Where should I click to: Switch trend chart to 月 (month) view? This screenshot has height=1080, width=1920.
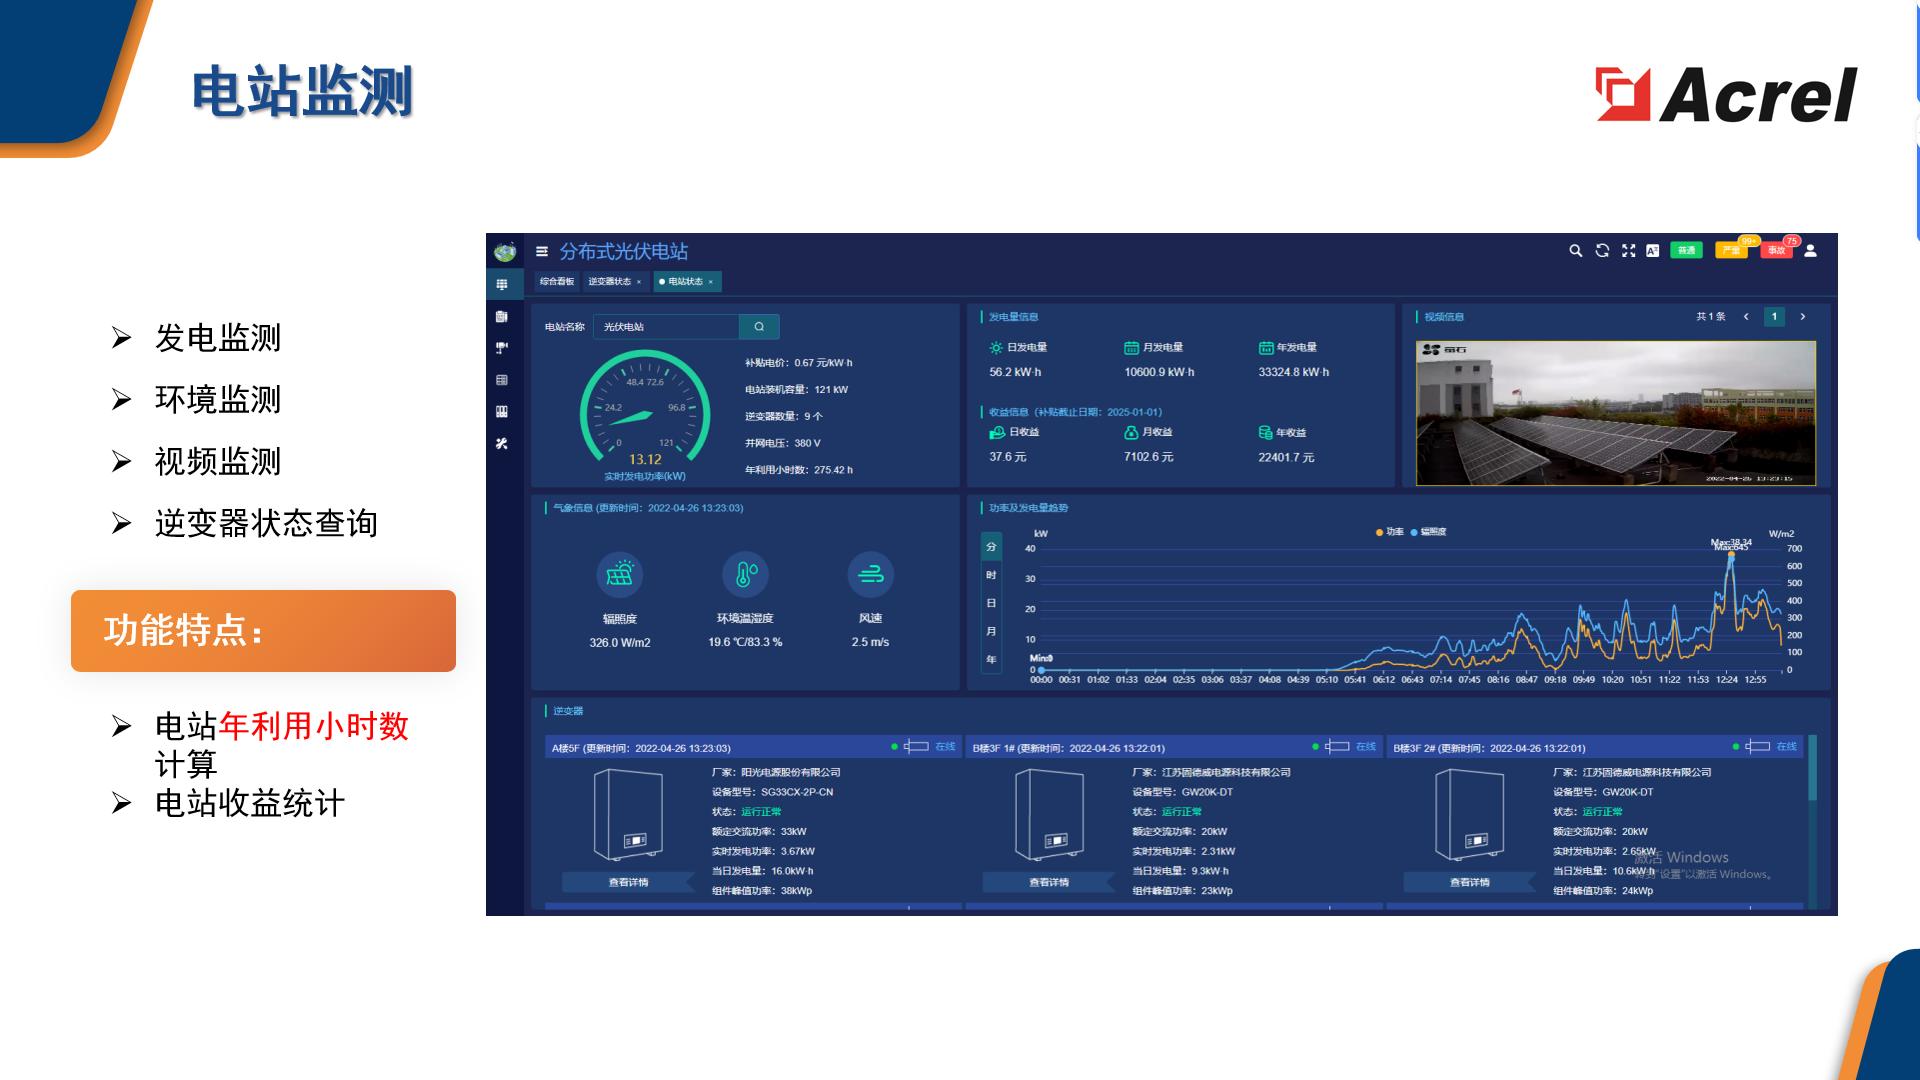(x=991, y=631)
